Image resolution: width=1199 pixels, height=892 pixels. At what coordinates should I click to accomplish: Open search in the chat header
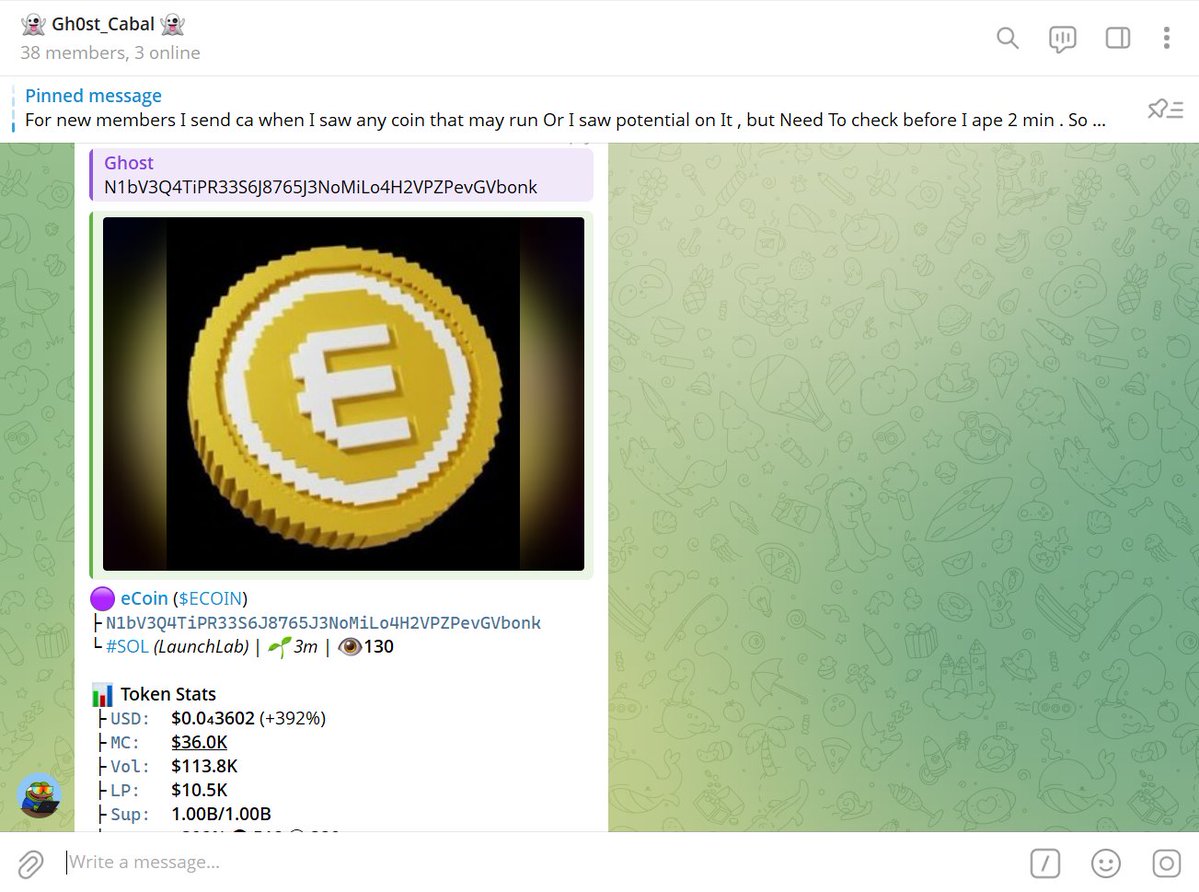tap(1007, 37)
